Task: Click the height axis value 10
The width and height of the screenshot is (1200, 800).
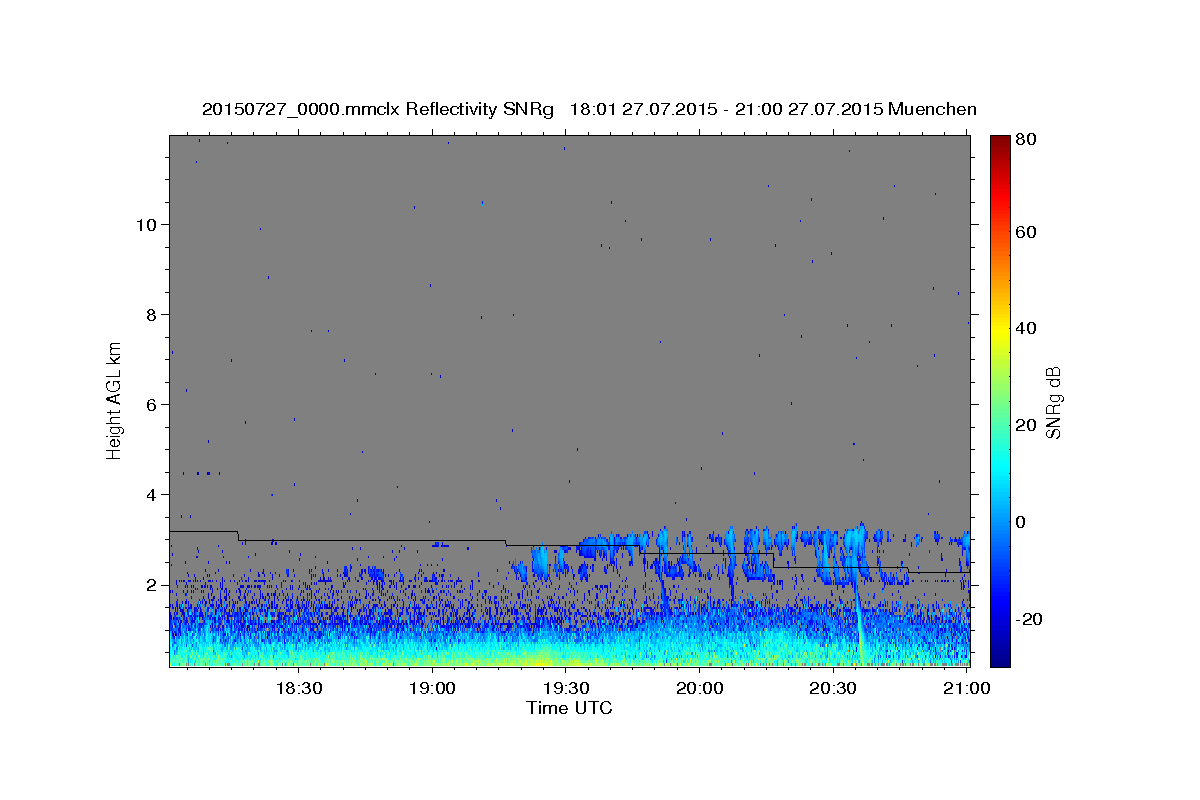Action: pos(147,224)
